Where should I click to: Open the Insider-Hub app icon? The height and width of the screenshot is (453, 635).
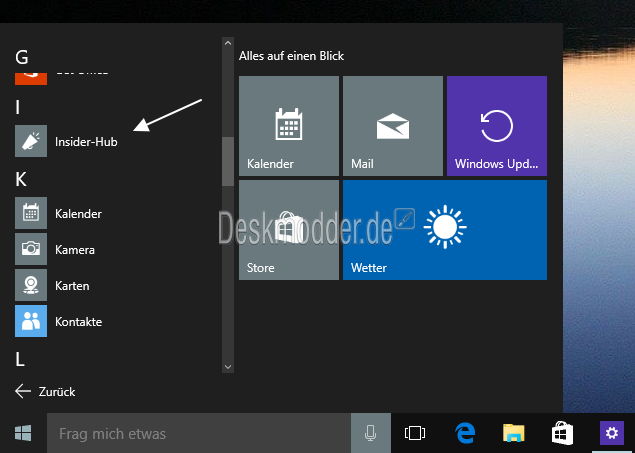[x=31, y=141]
